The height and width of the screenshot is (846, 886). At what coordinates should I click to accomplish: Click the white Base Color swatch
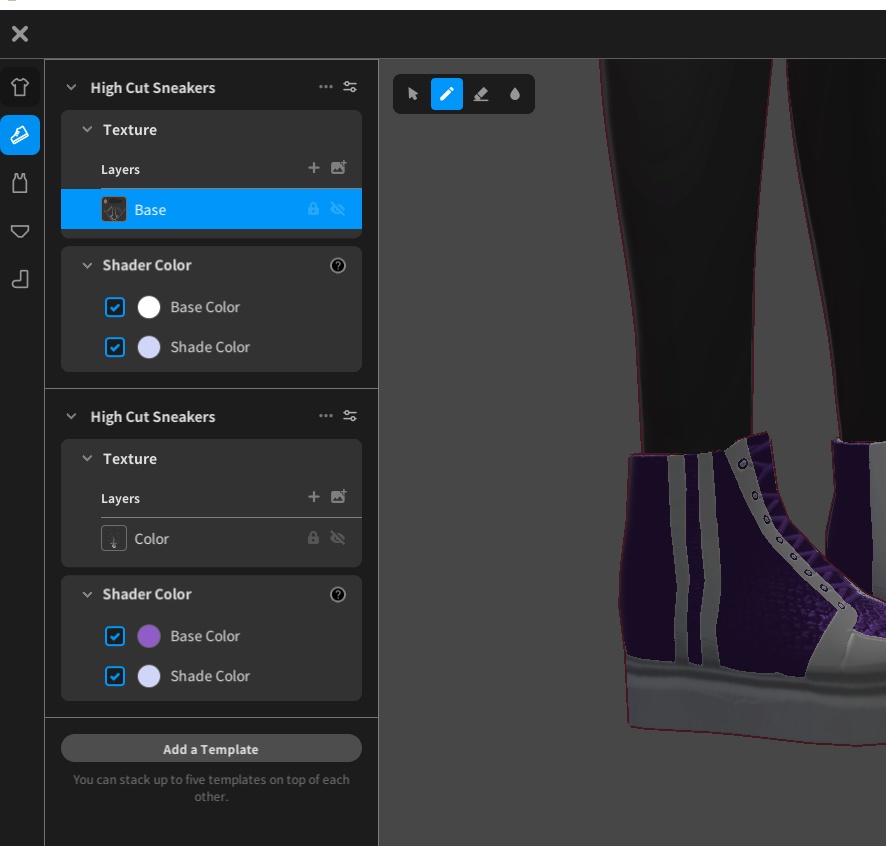pyautogui.click(x=147, y=307)
